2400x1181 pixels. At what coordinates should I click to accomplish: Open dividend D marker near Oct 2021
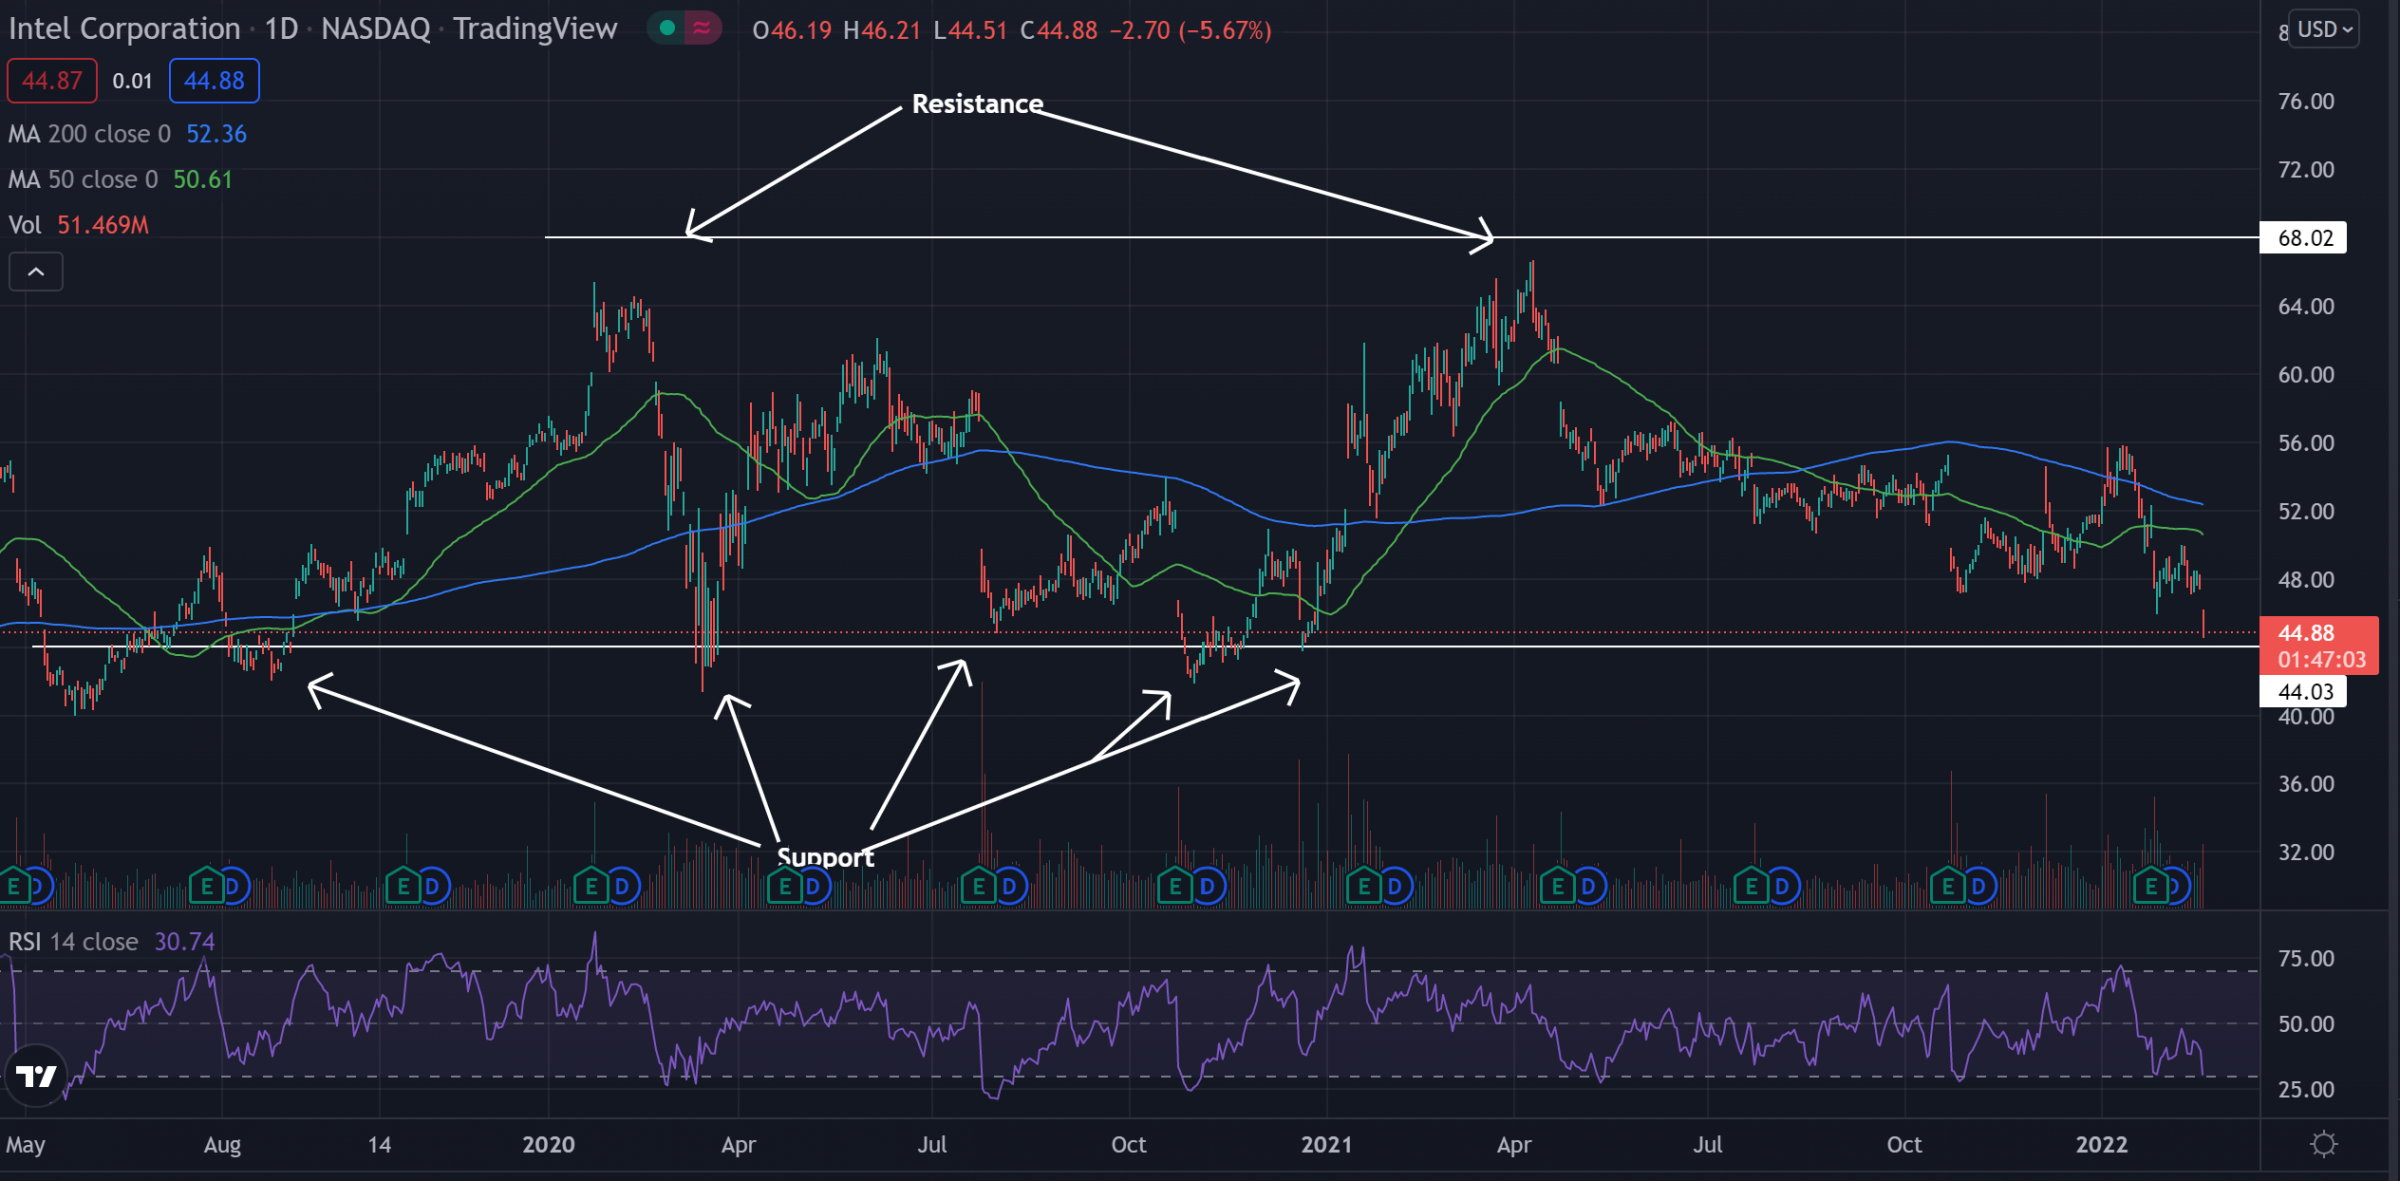point(1978,886)
